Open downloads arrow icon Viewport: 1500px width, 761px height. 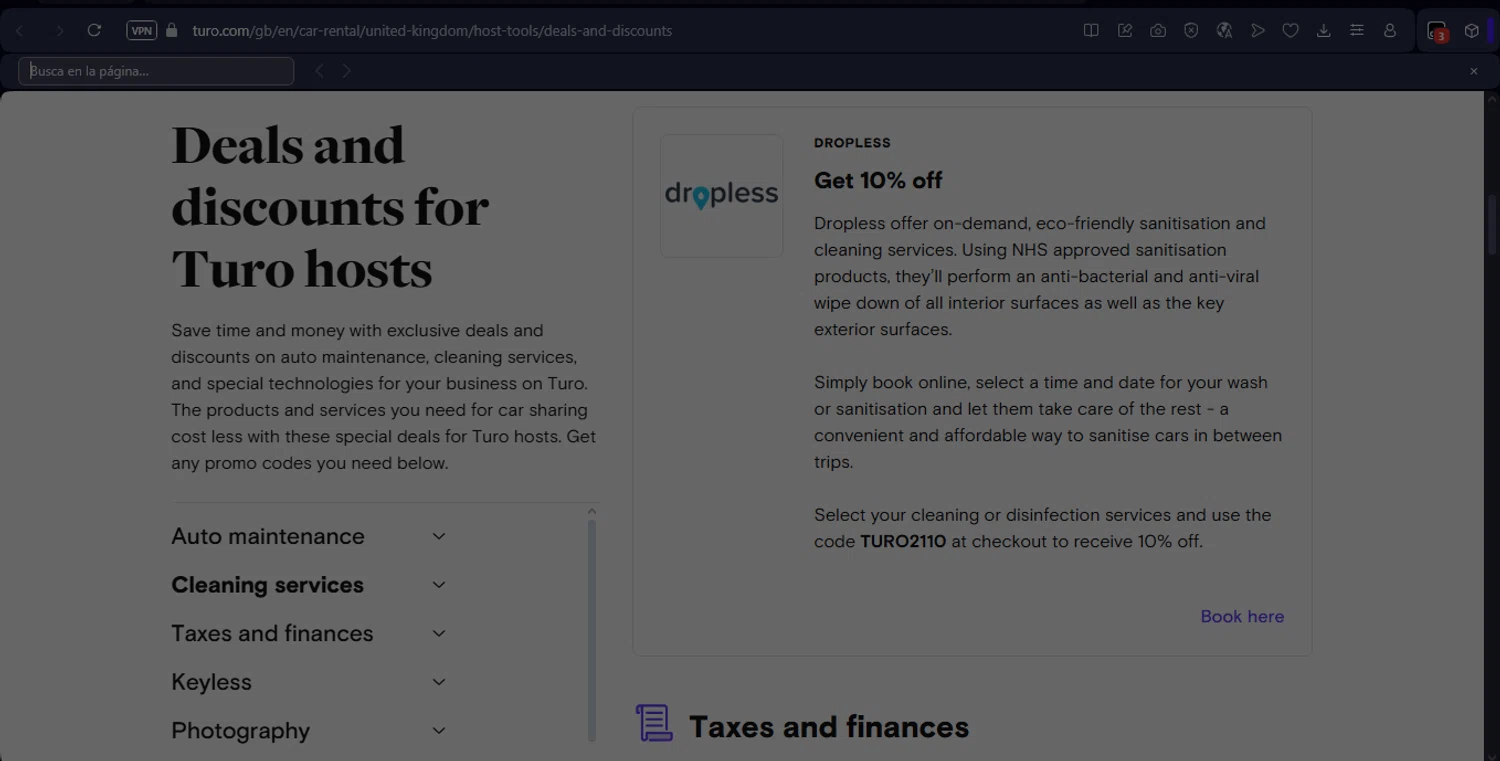1323,31
